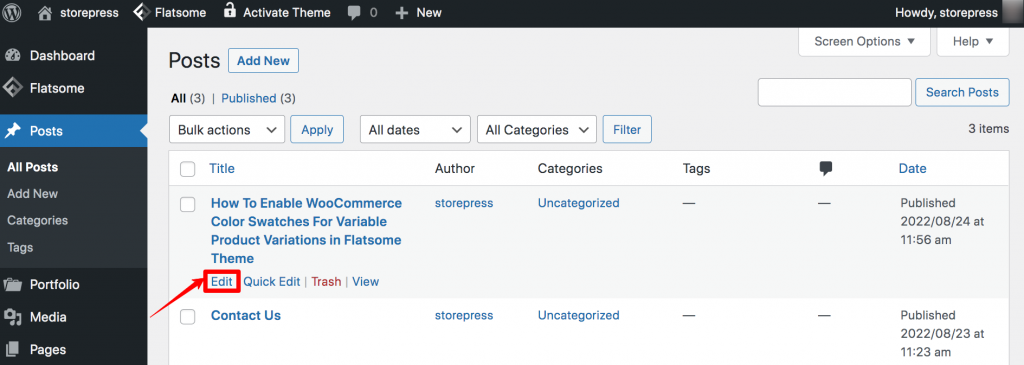
Task: Click Uncategorized in WooCommerce post row
Action: click(579, 203)
